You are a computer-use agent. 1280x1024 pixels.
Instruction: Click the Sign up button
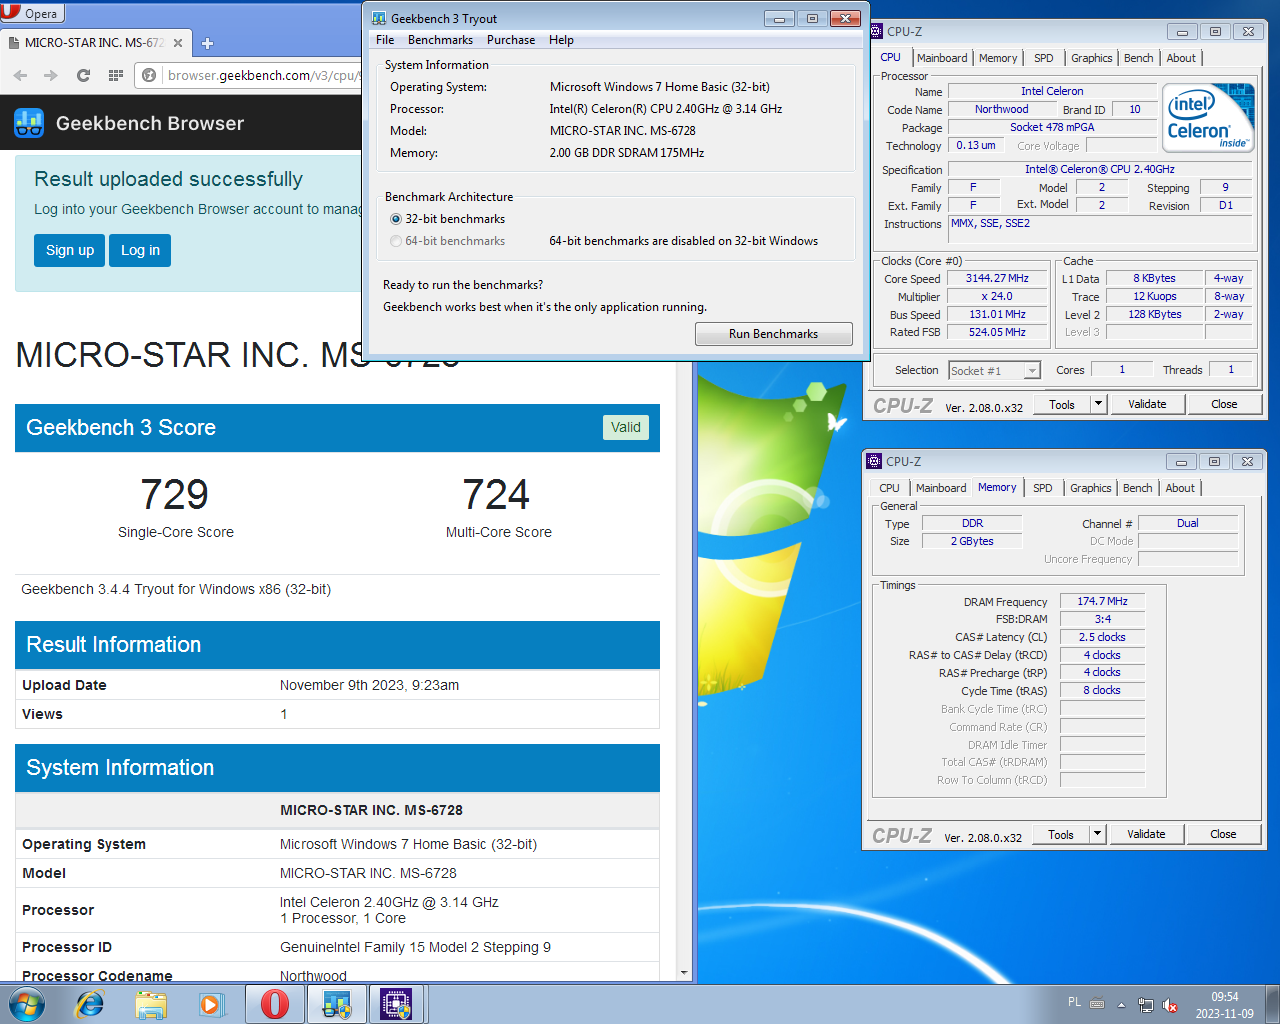(70, 250)
